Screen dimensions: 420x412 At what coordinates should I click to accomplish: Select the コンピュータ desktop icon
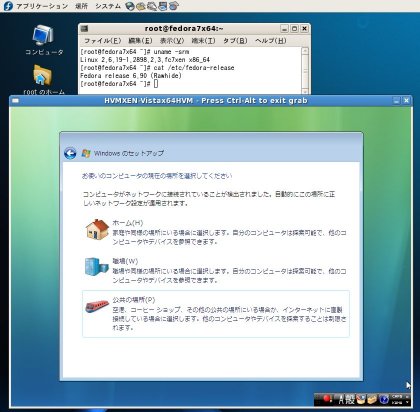tap(44, 40)
